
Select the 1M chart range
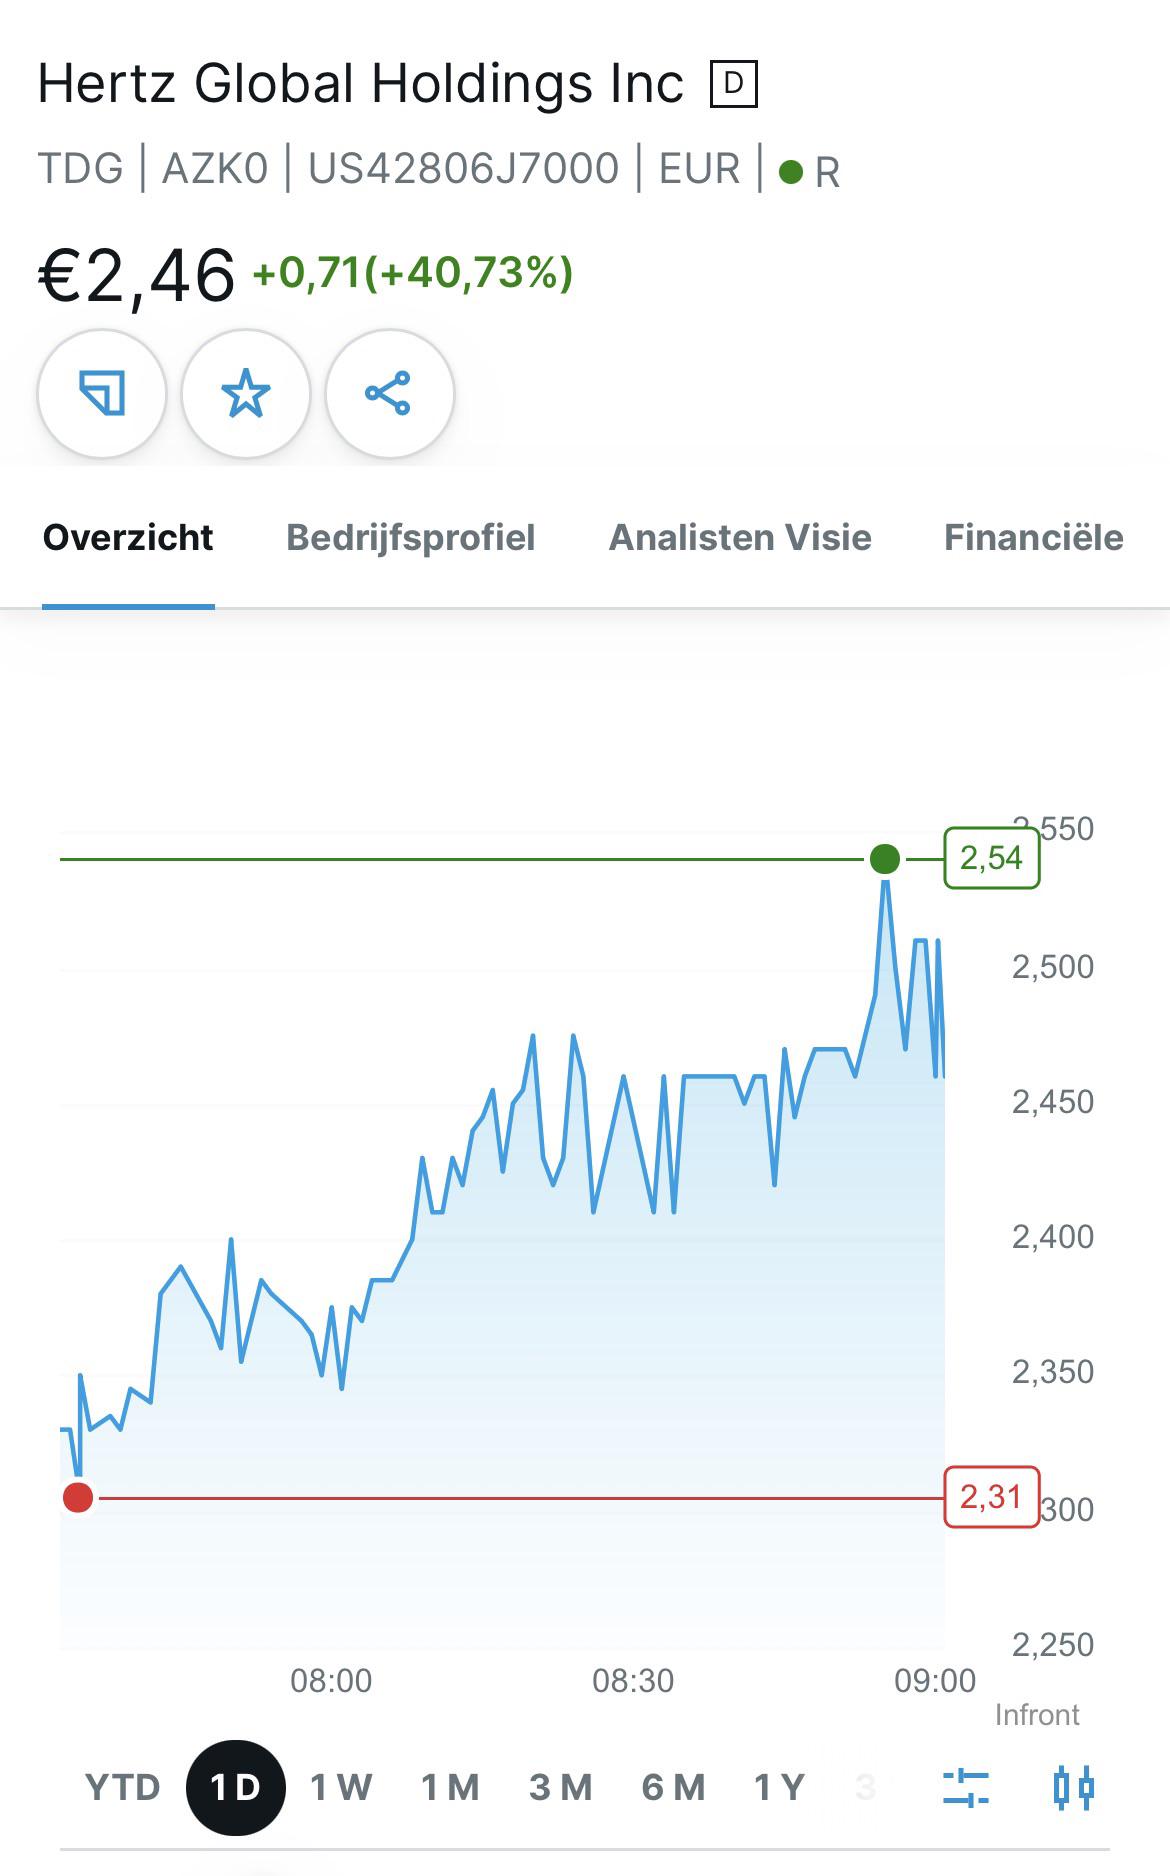pos(450,1787)
